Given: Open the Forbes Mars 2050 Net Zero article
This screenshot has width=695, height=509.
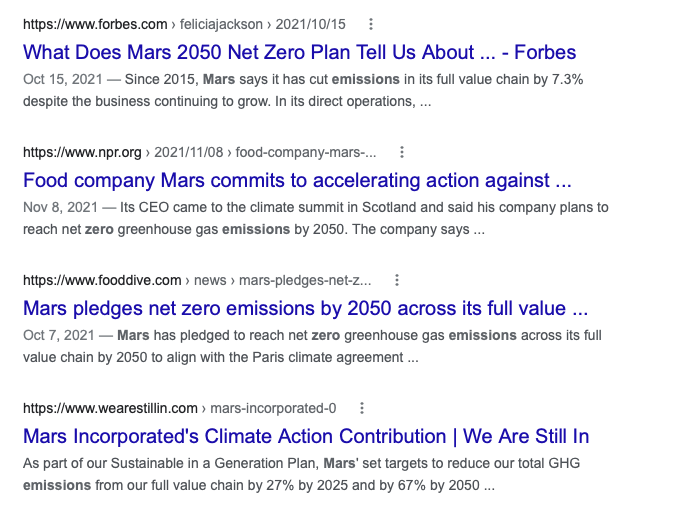Looking at the screenshot, I should (299, 52).
